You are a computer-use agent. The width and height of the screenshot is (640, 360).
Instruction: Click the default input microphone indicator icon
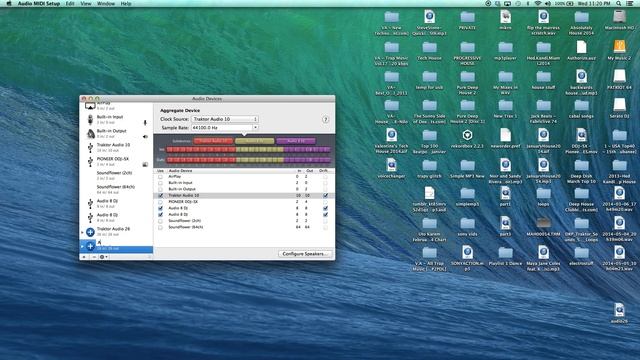(145, 122)
